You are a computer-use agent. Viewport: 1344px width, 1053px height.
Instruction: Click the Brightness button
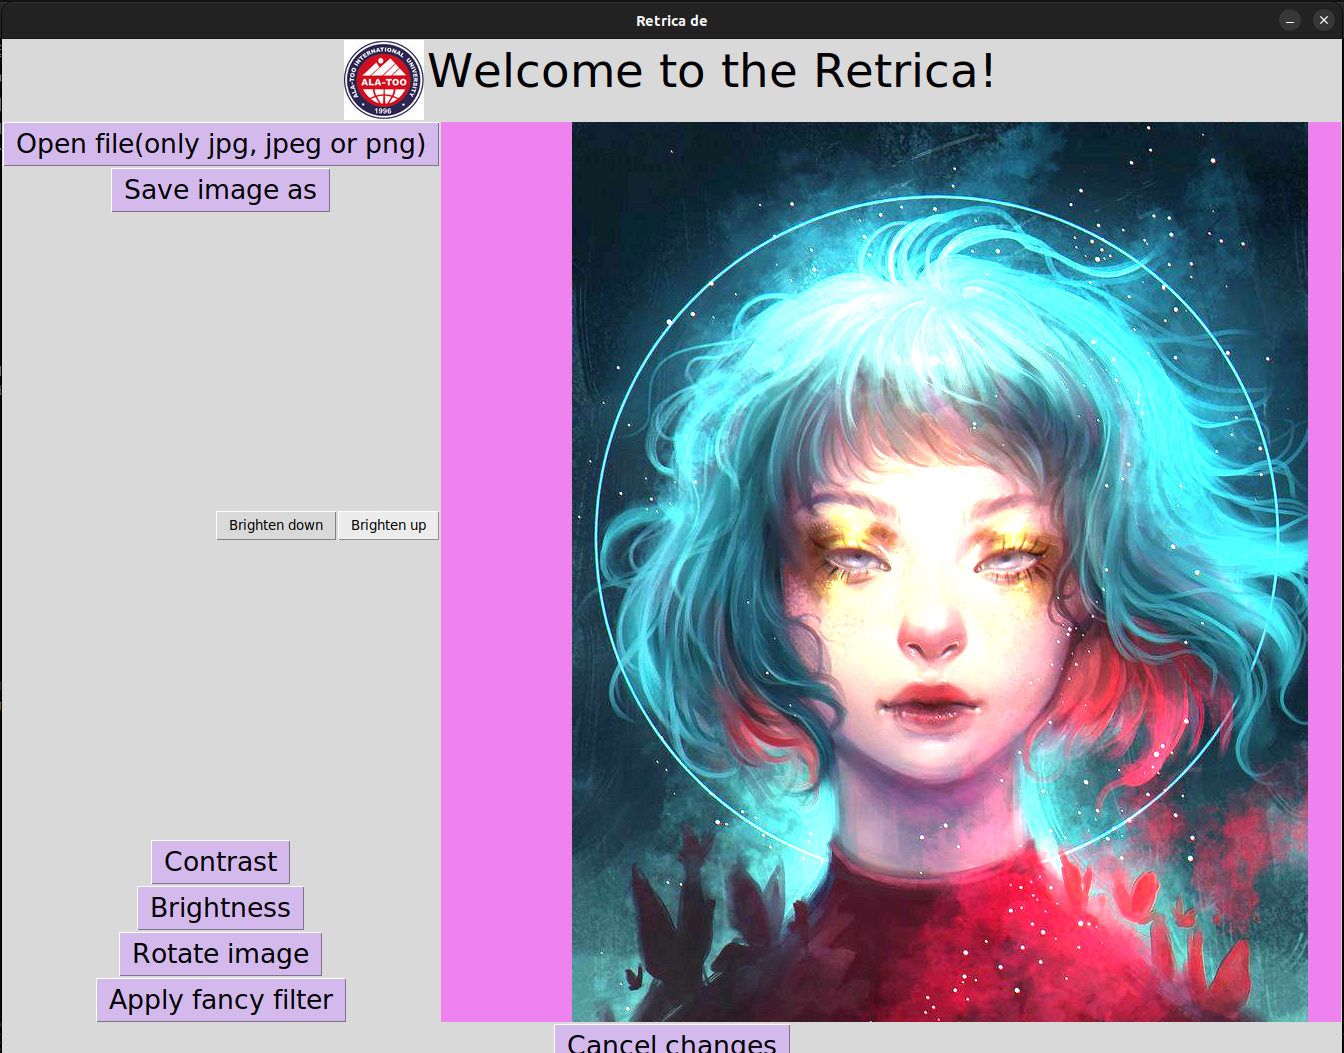pos(220,907)
